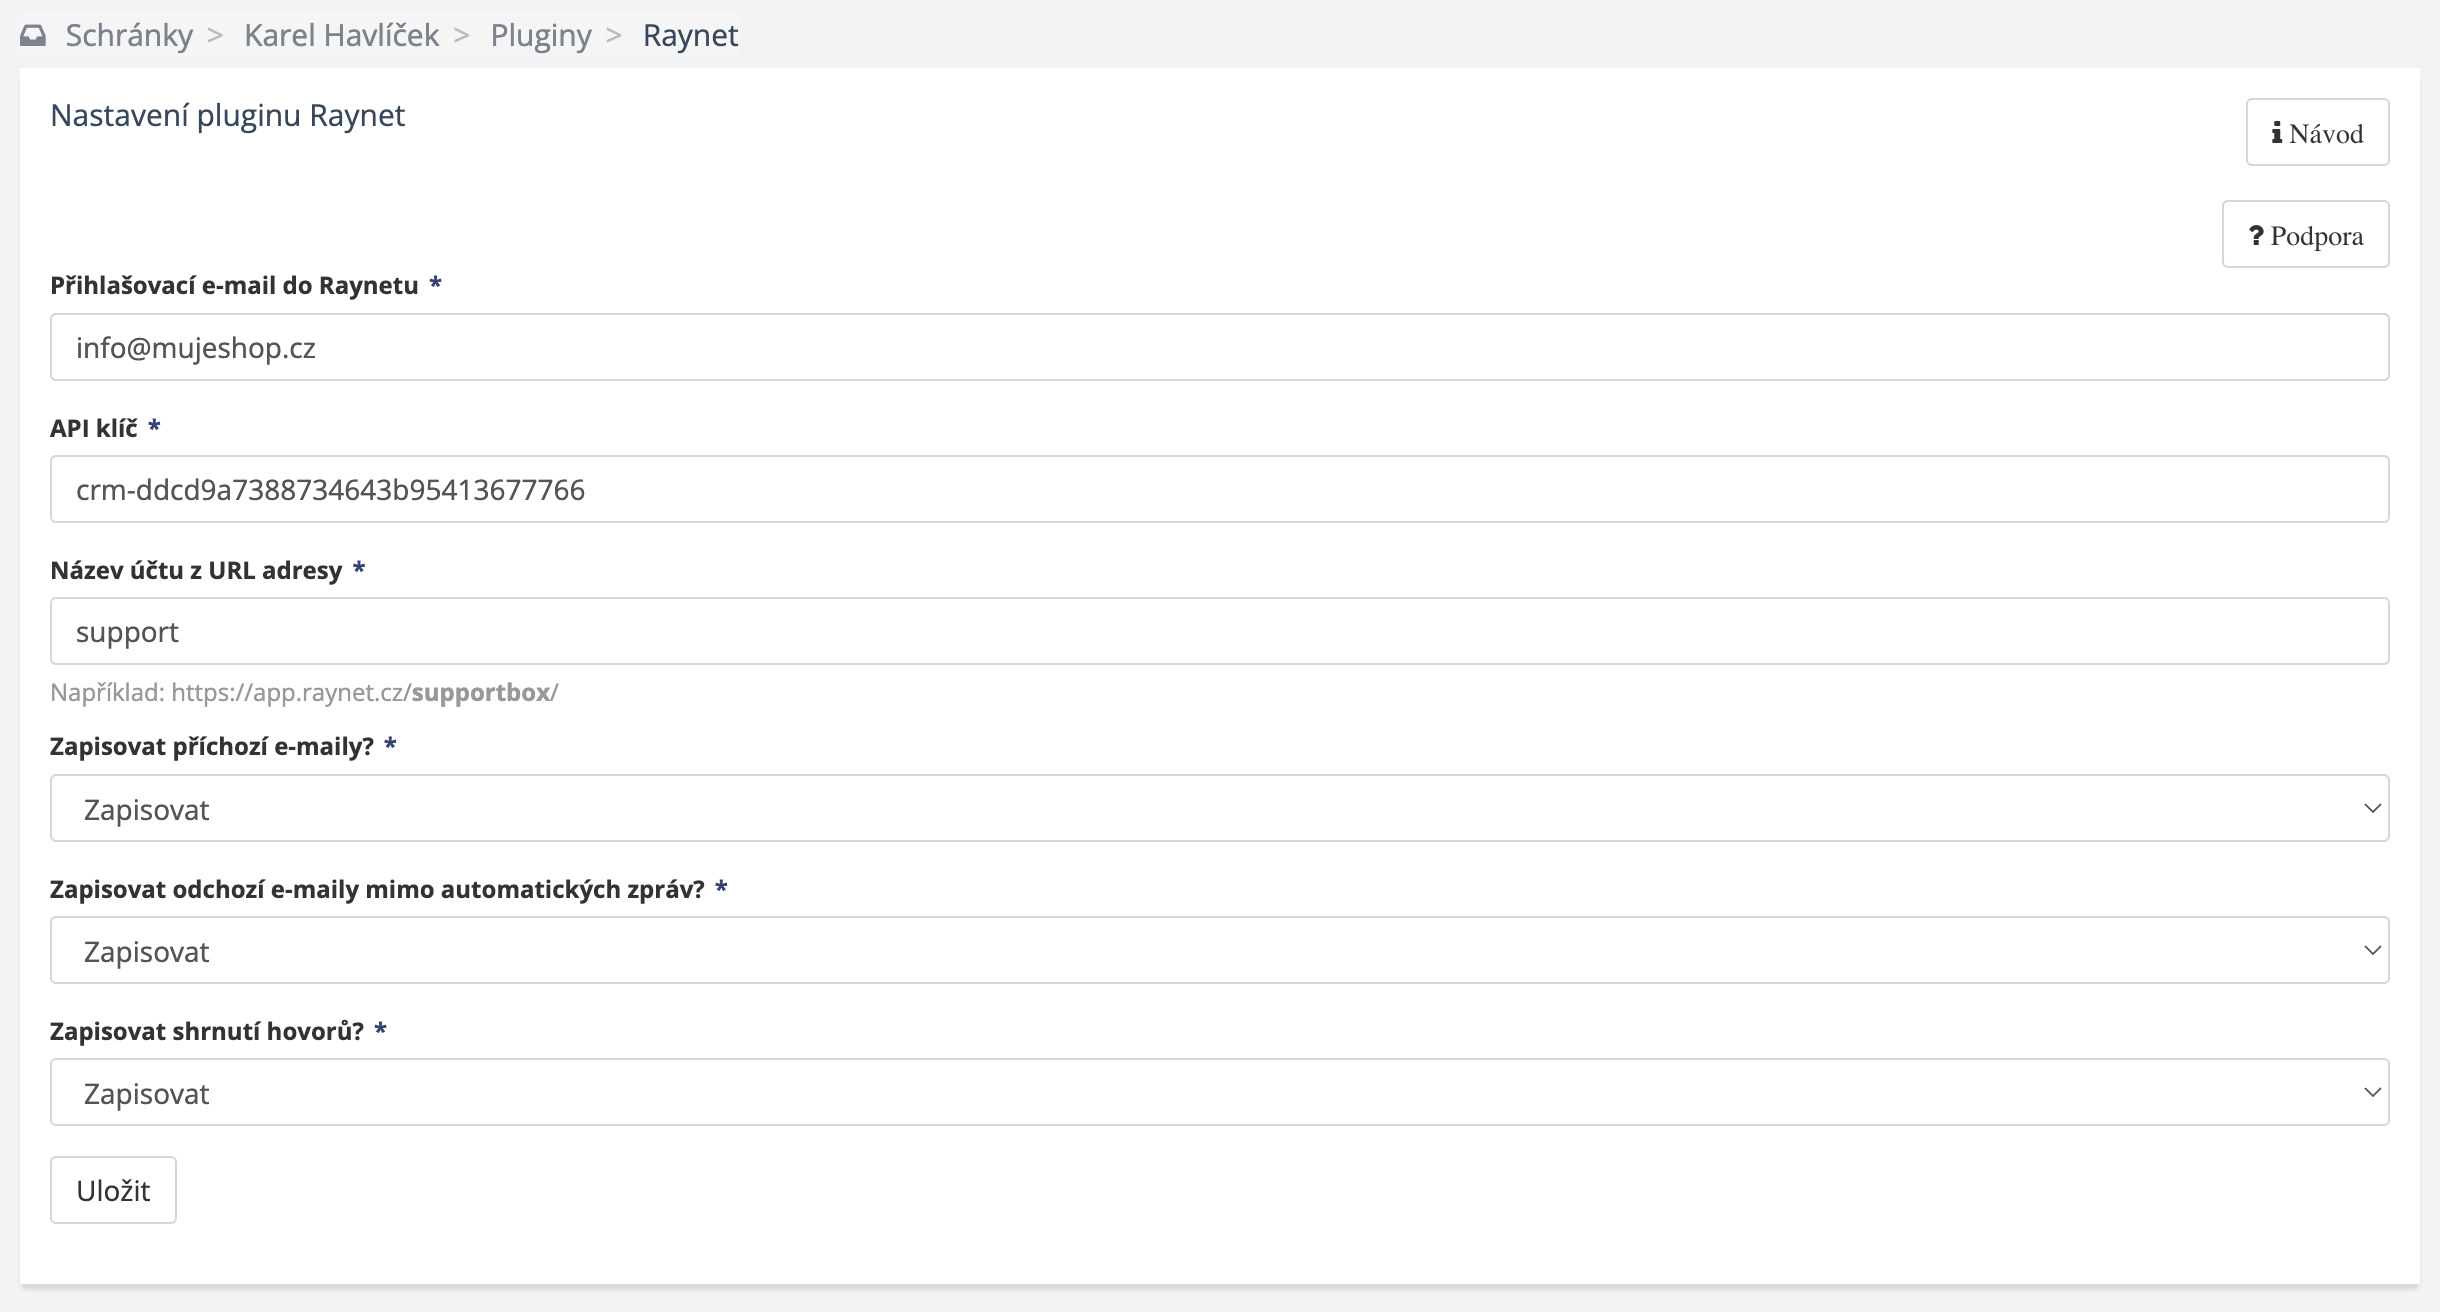Click the API klíč label
The width and height of the screenshot is (2440, 1312).
(x=94, y=428)
